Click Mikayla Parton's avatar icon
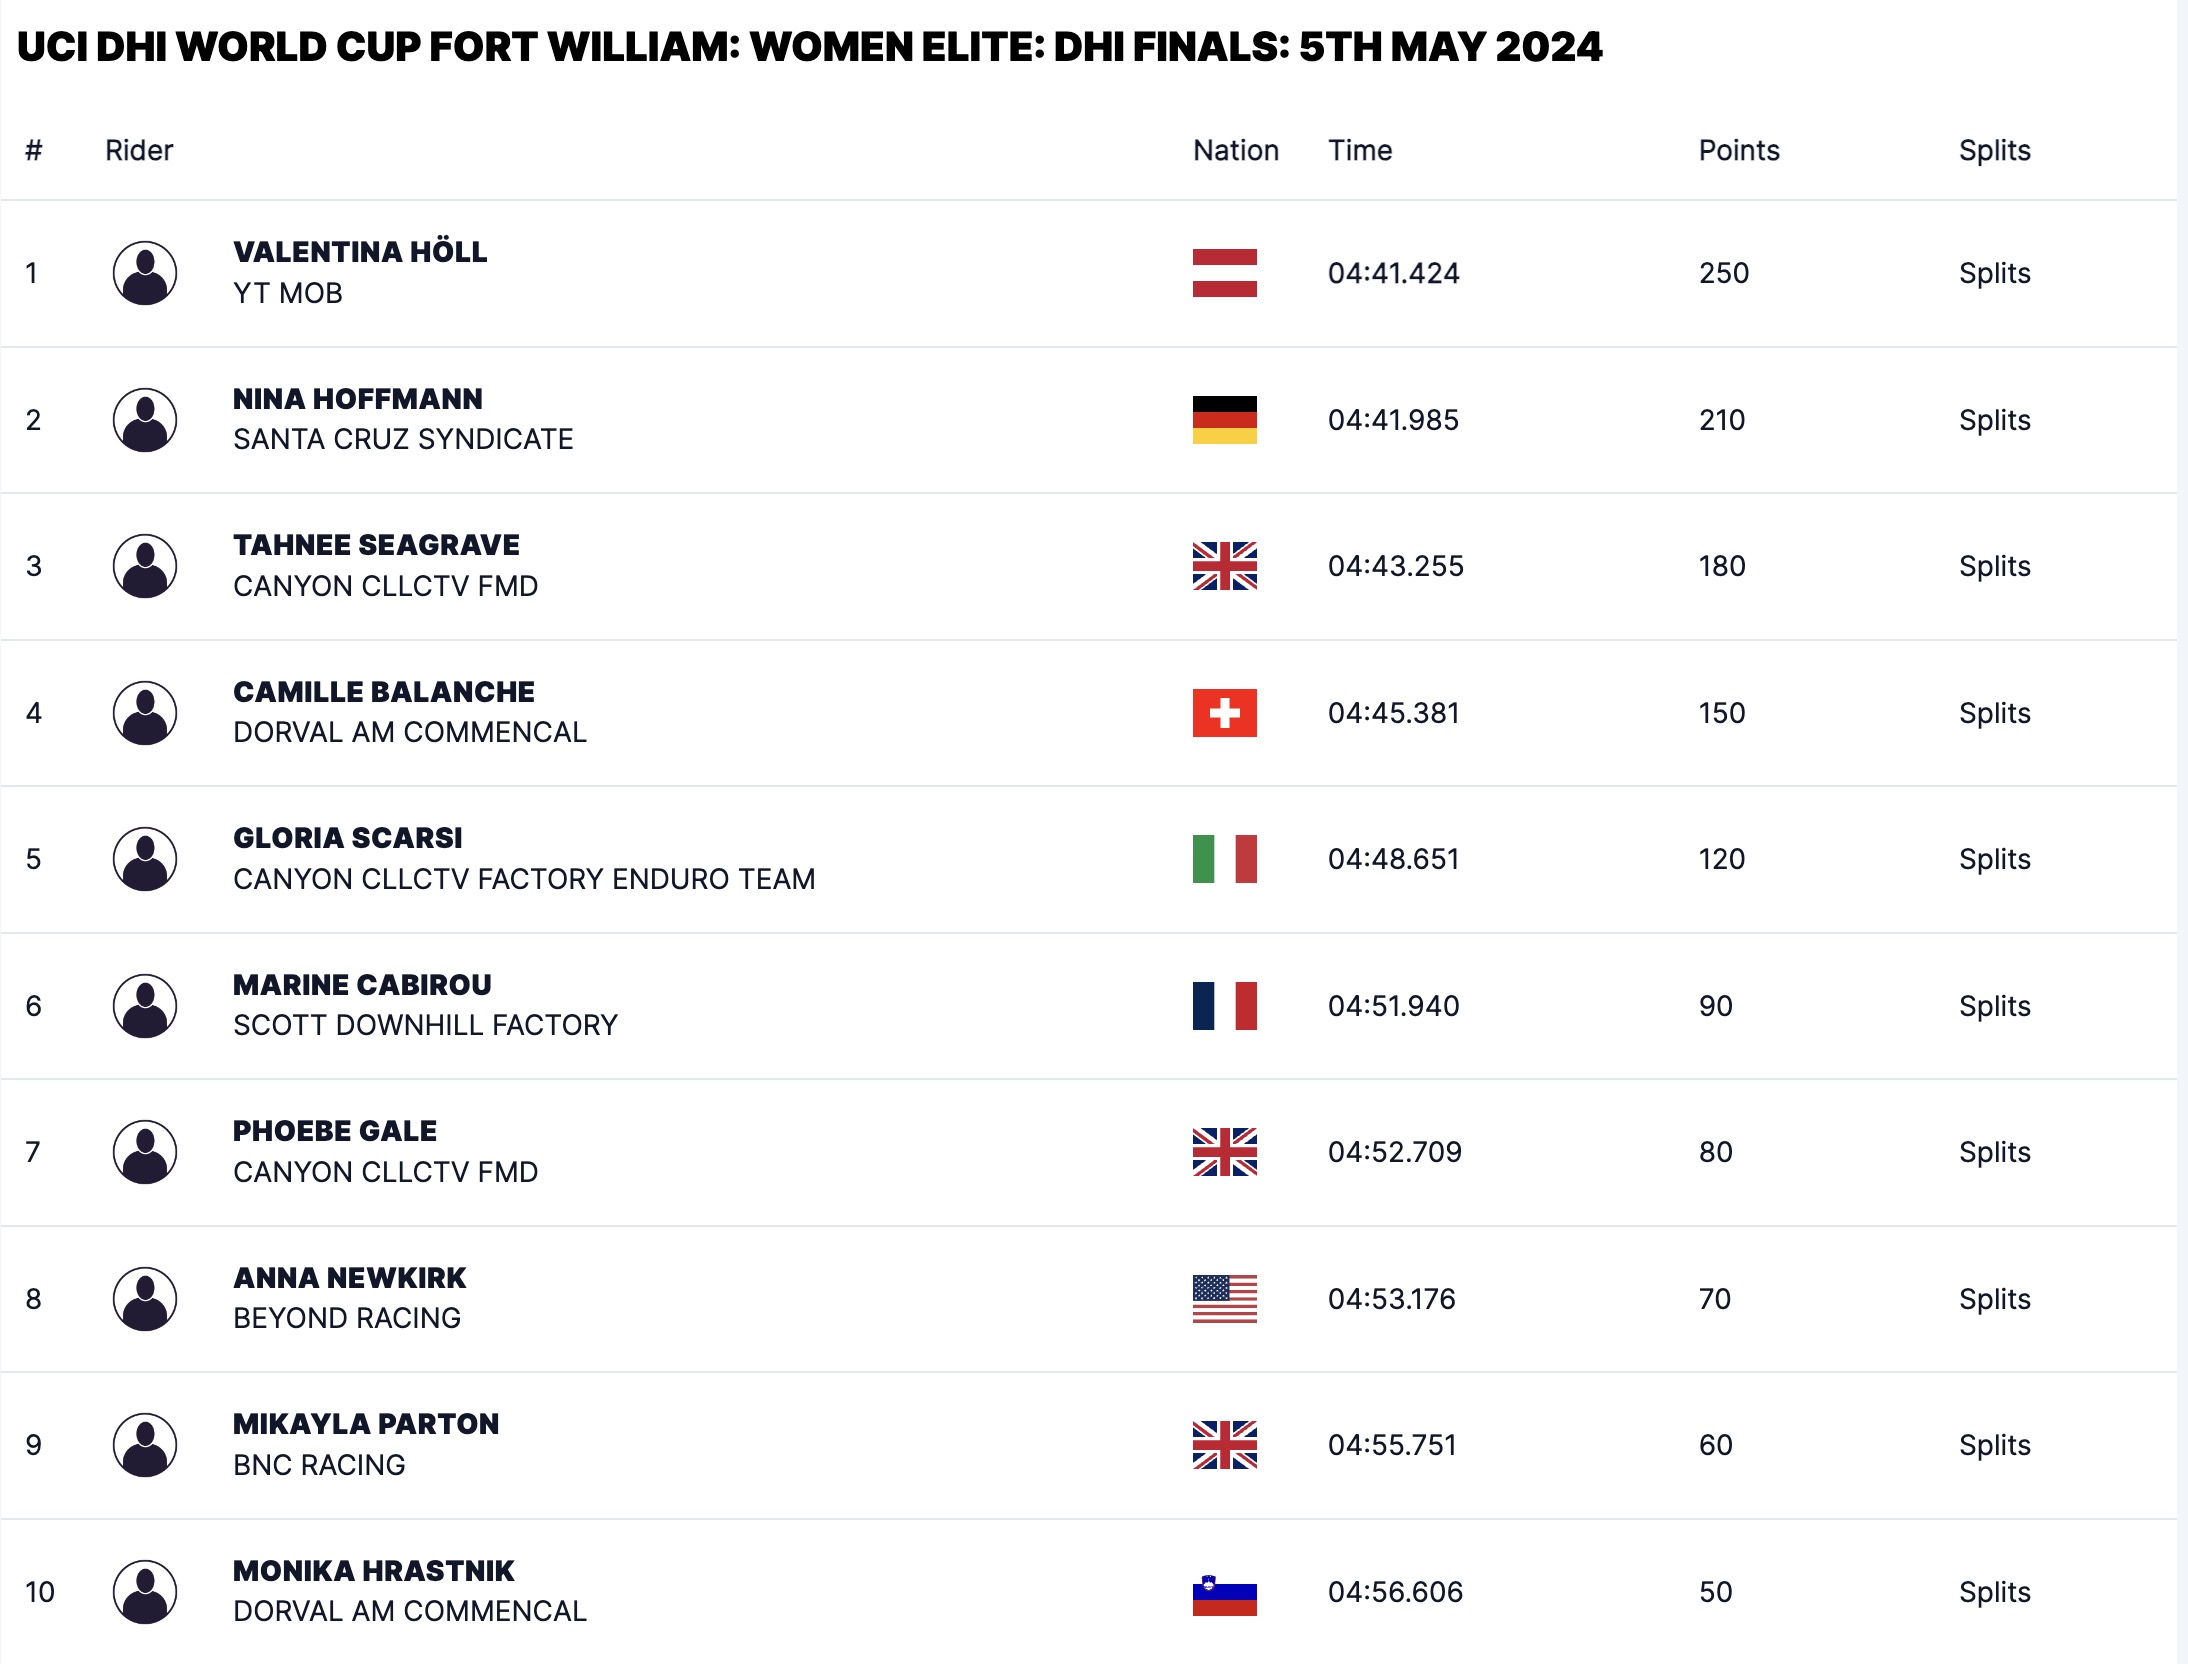 [x=145, y=1445]
